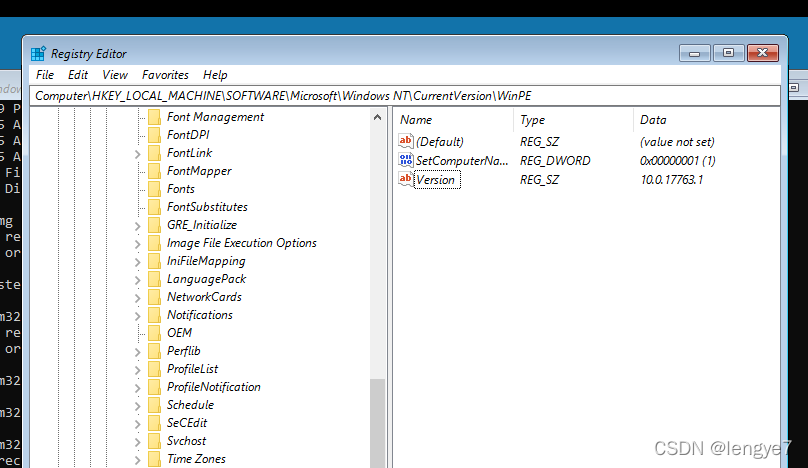Image resolution: width=808 pixels, height=468 pixels.
Task: Expand the Image File Execution Options key
Action: pyautogui.click(x=138, y=244)
